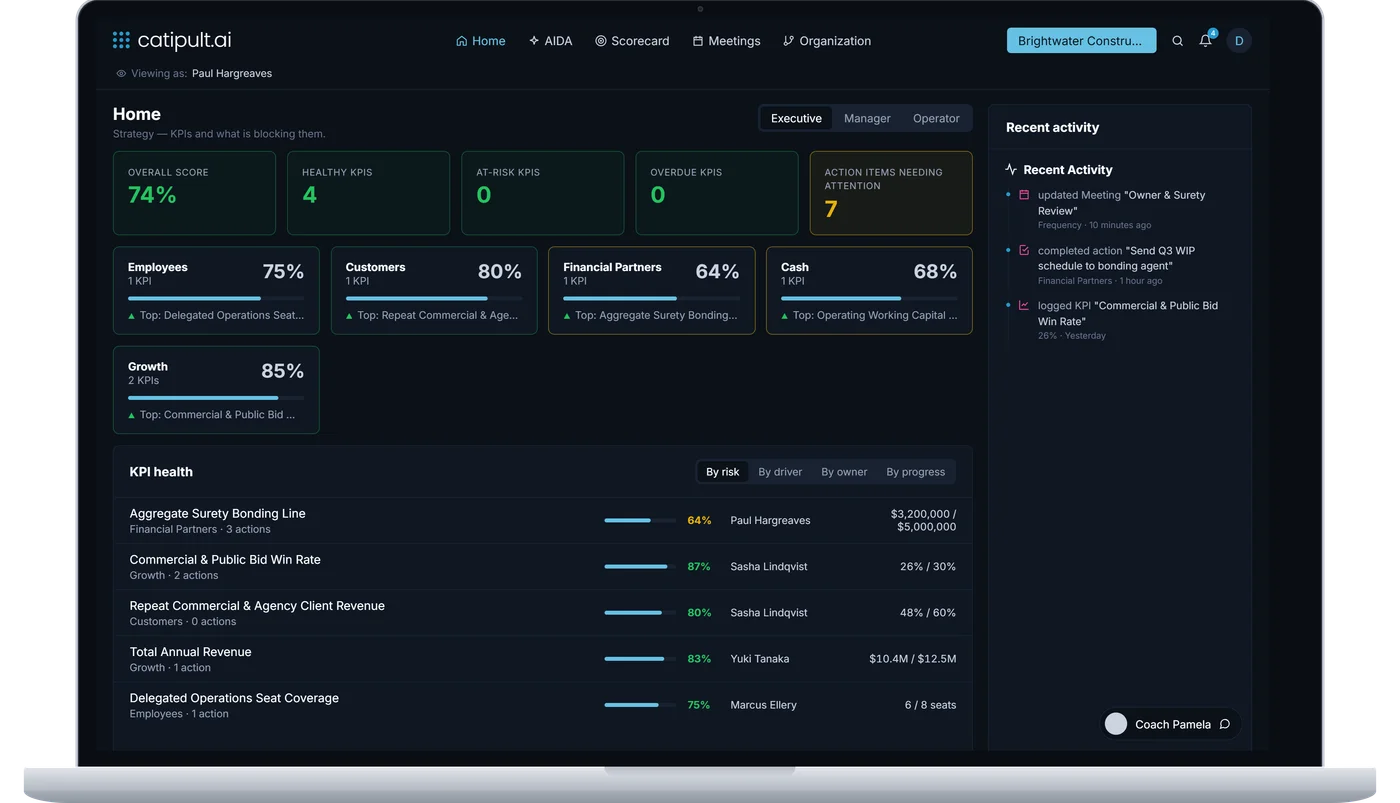The image size is (1400, 803).
Task: Click the Aggregate Surety Bonding Line progress bar
Action: [640, 520]
